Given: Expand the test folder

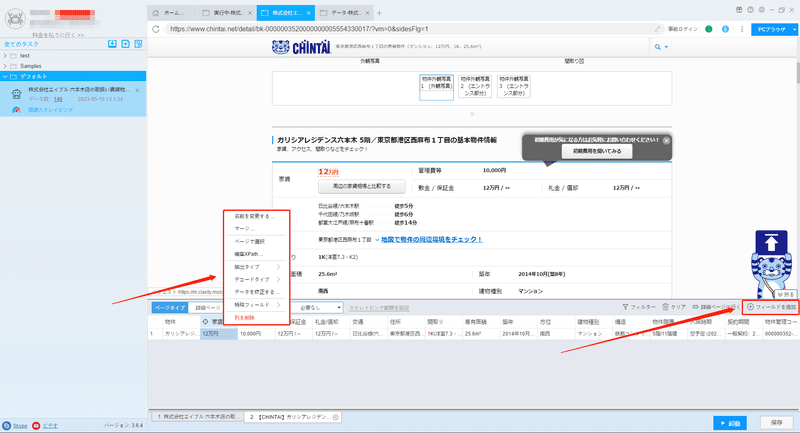Looking at the screenshot, I should (5, 56).
